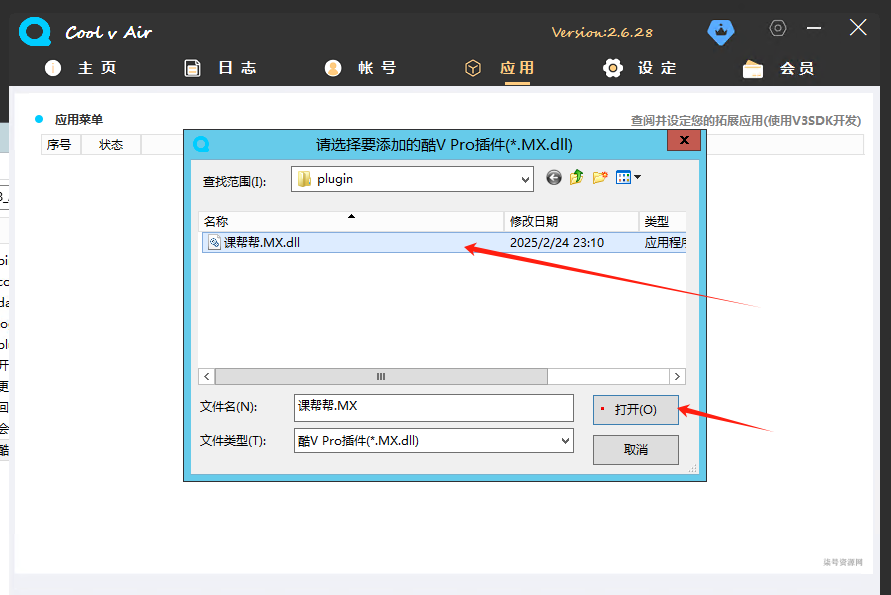Switch to the 主页 tab
The height and width of the screenshot is (595, 891).
coord(82,68)
